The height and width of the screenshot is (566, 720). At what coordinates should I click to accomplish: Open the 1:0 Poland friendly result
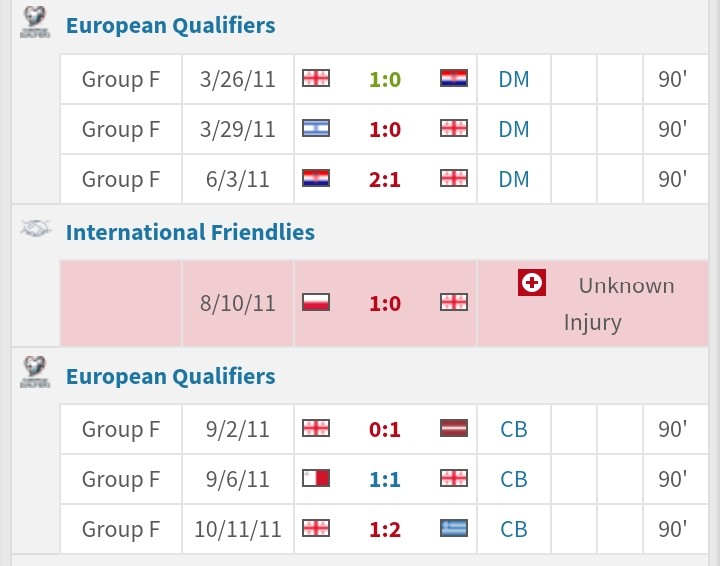pyautogui.click(x=385, y=304)
